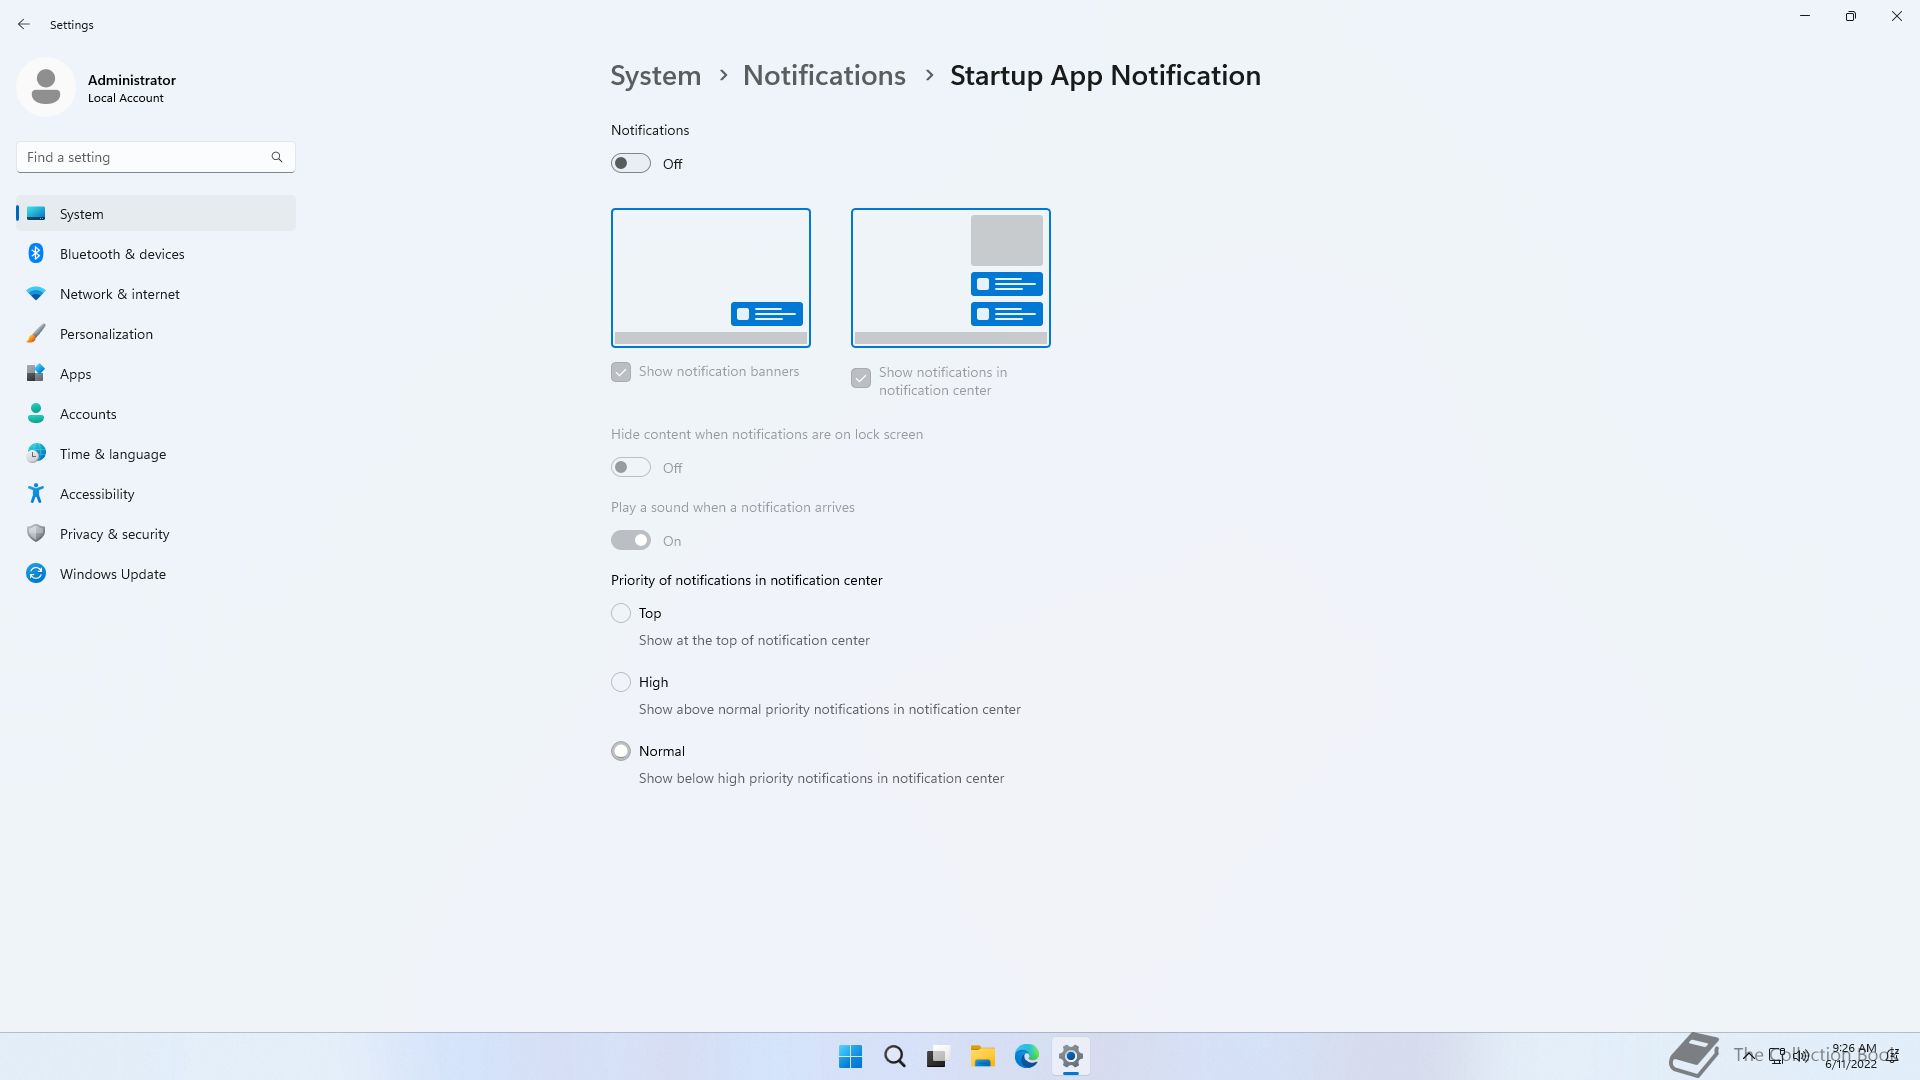Turn on the Notifications toggle

tap(631, 163)
